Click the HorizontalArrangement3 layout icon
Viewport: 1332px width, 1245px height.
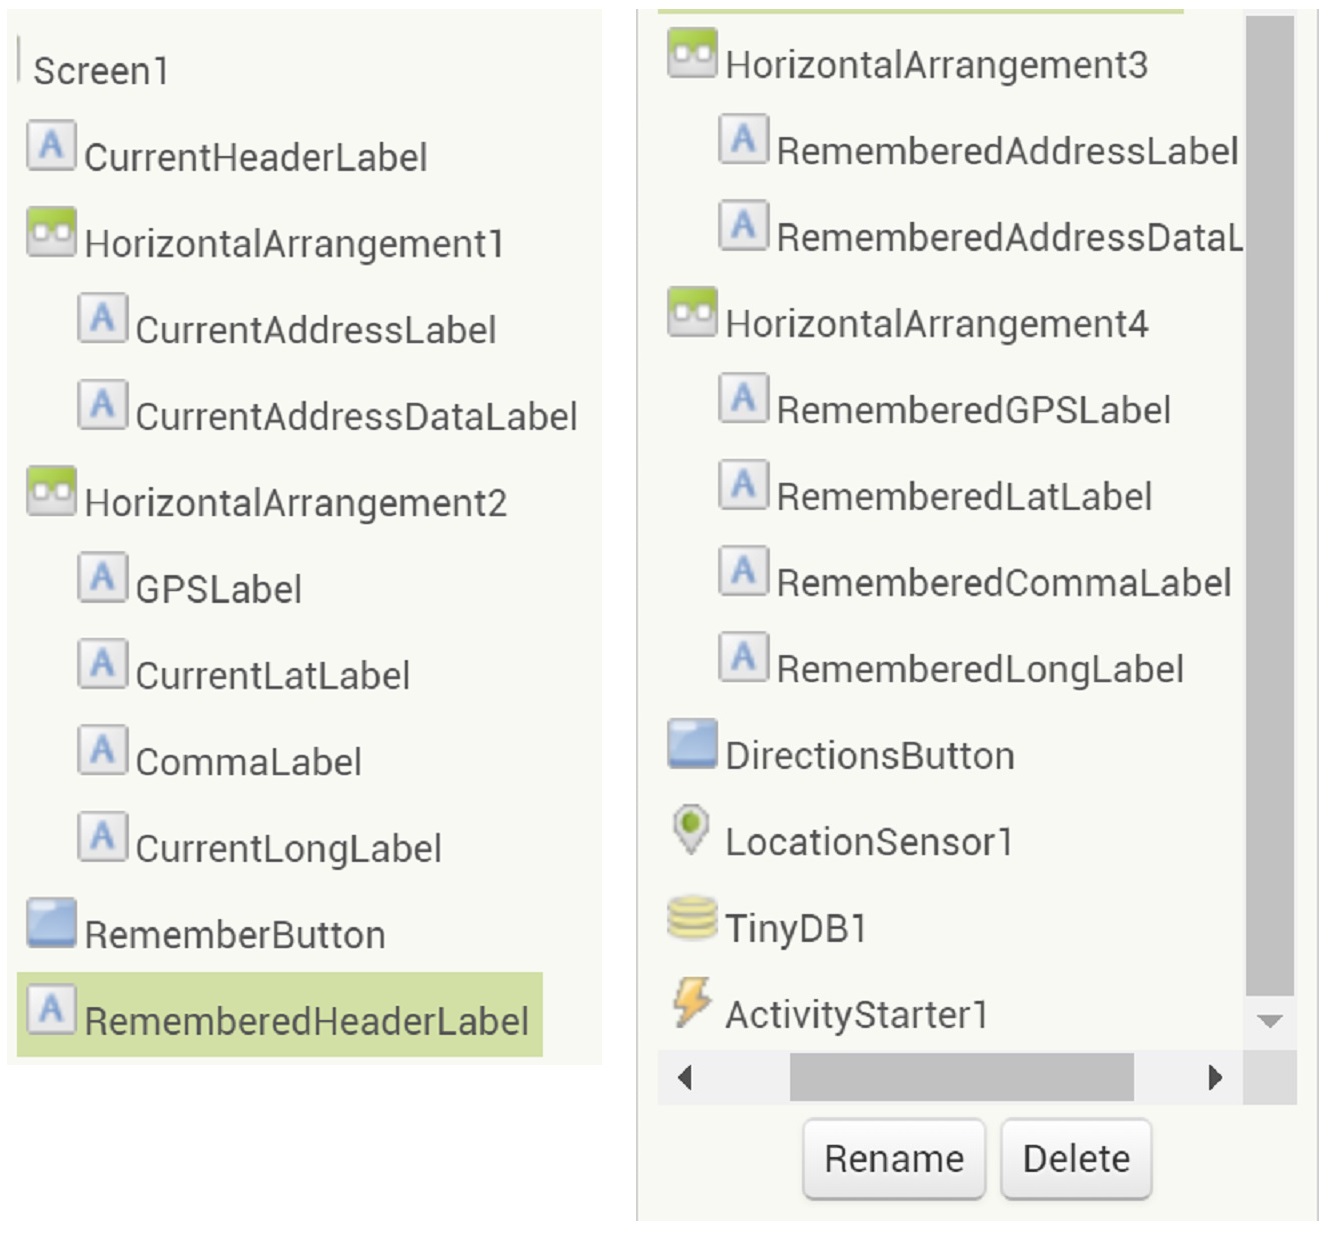click(692, 53)
